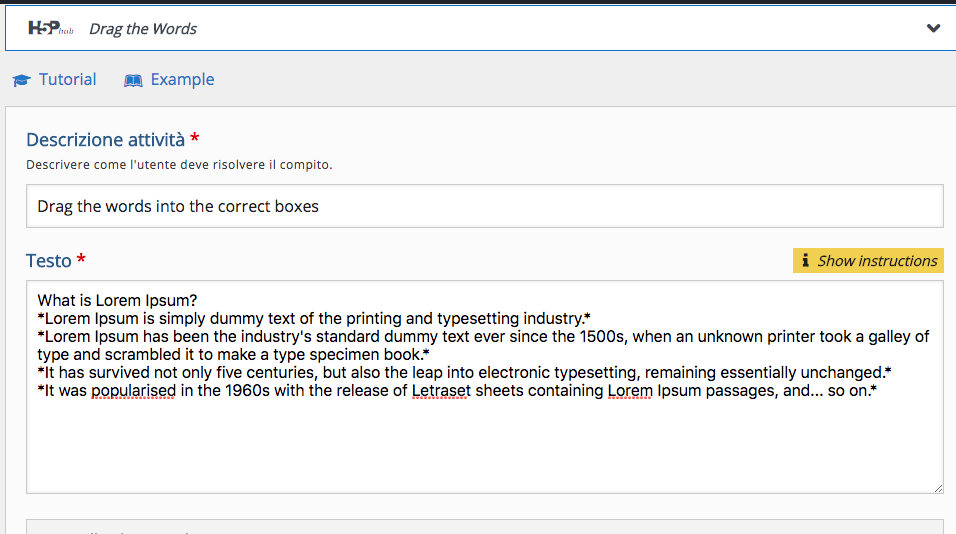Focus the Descrizione attività input field
The image size is (956, 534).
pyautogui.click(x=485, y=206)
